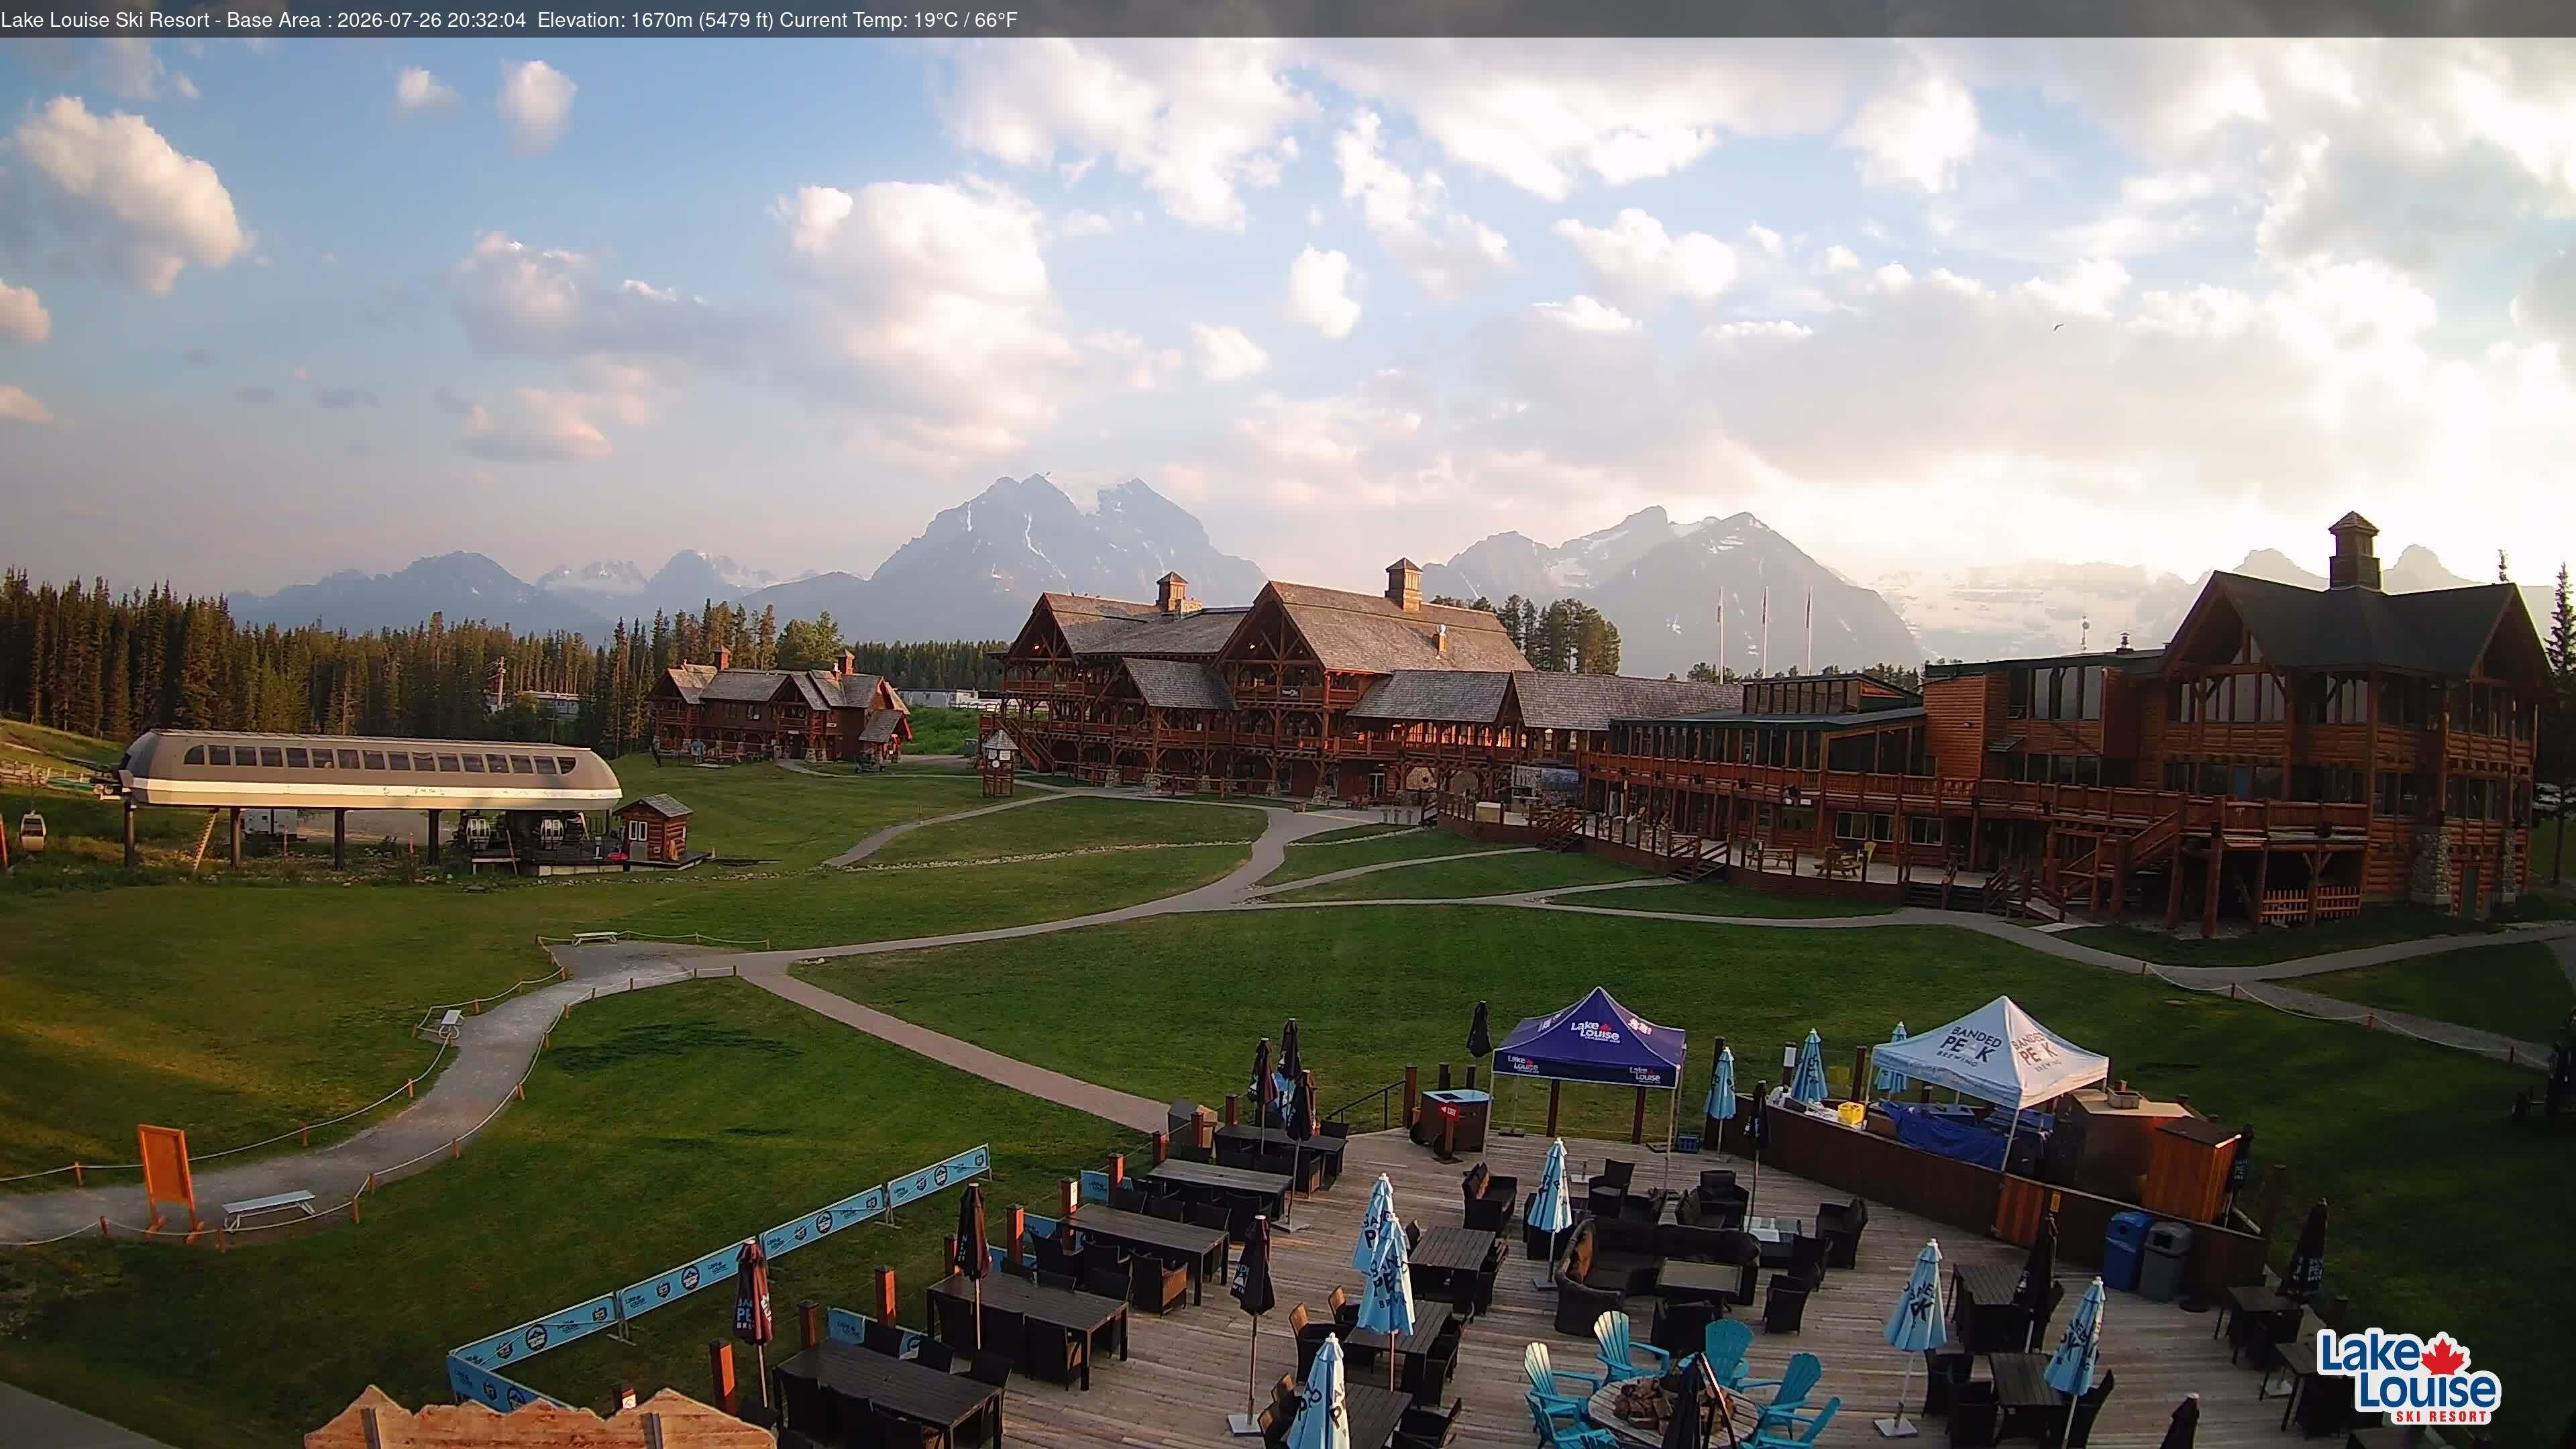The image size is (2576, 1449).
Task: Click the timestamp "2026-07-26 20:32:04"
Action: (x=431, y=20)
